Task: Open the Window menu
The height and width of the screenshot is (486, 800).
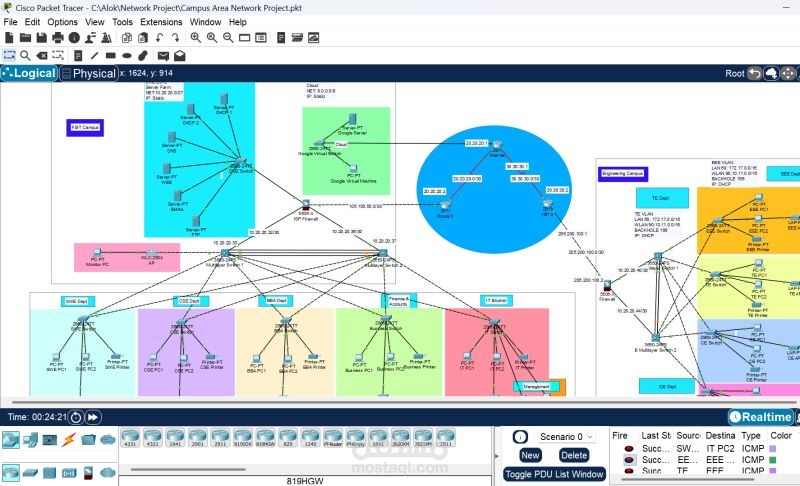Action: pos(205,22)
